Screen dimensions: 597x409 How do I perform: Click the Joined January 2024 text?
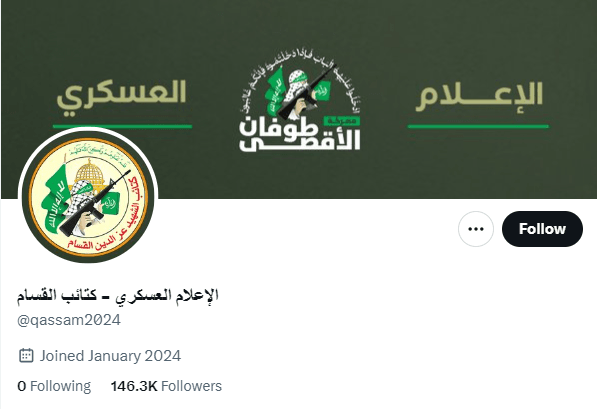coord(110,356)
